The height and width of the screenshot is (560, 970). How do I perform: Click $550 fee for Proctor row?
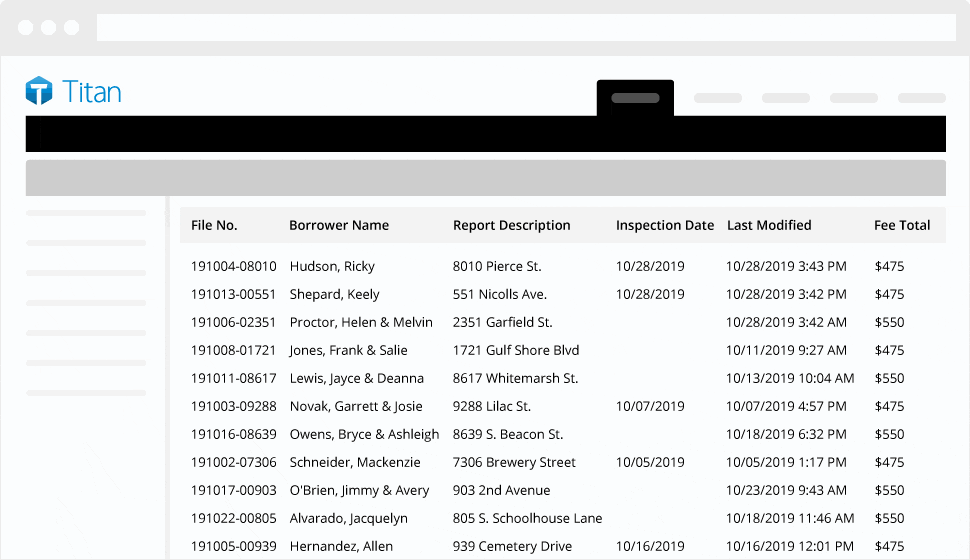point(890,322)
